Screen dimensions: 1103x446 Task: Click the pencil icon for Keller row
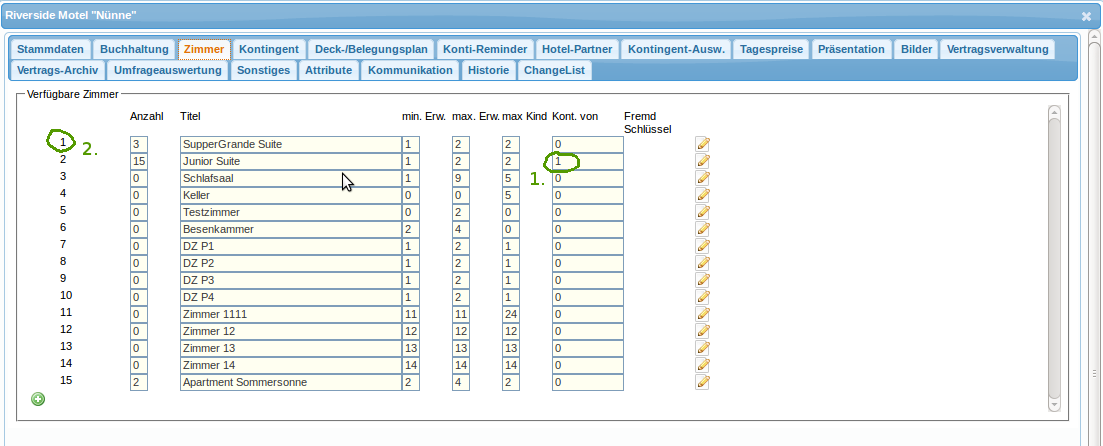pyautogui.click(x=703, y=195)
